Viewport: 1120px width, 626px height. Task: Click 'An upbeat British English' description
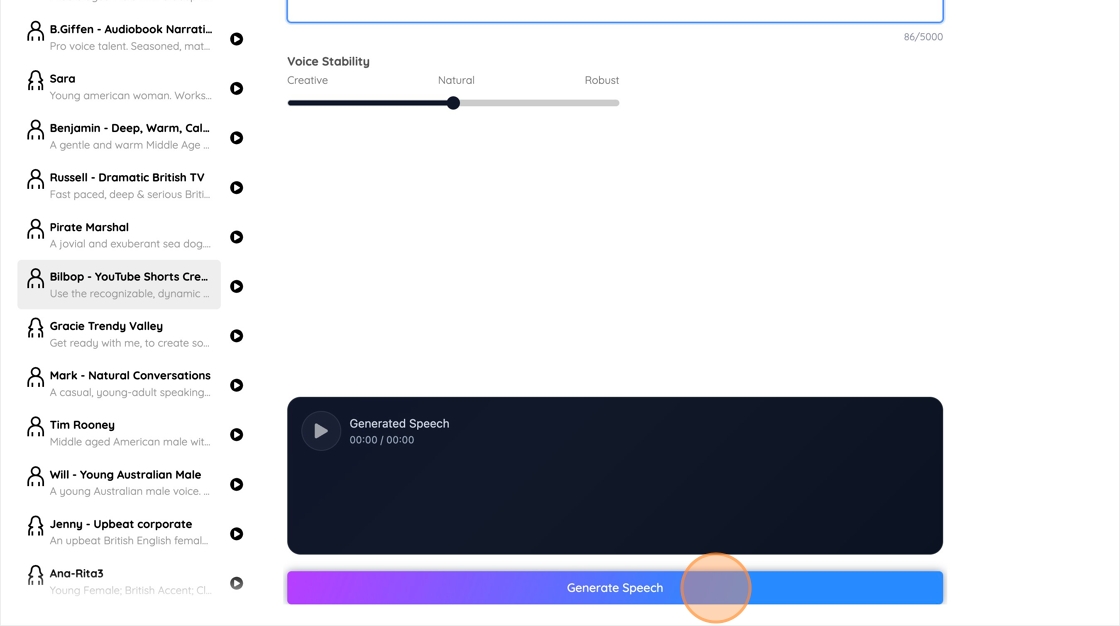tap(129, 541)
